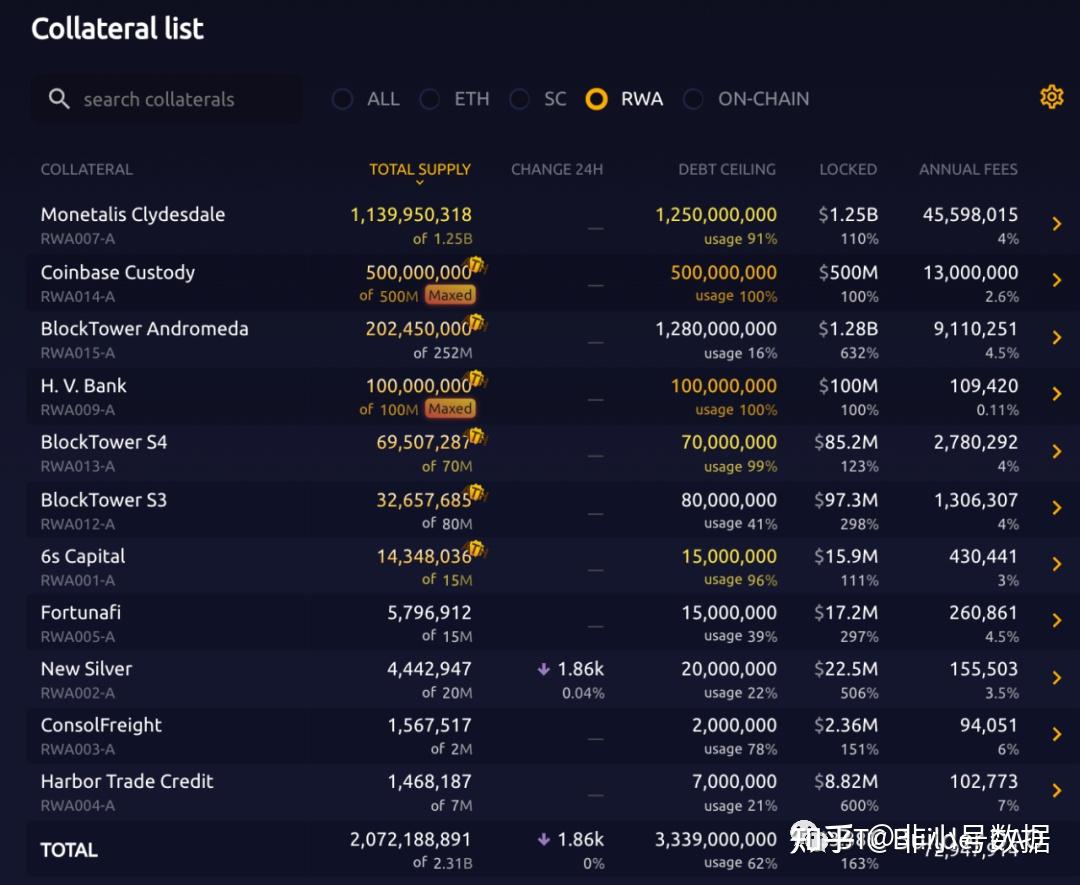Click total supply value 1,139,950,318
The image size is (1080, 885).
click(411, 215)
